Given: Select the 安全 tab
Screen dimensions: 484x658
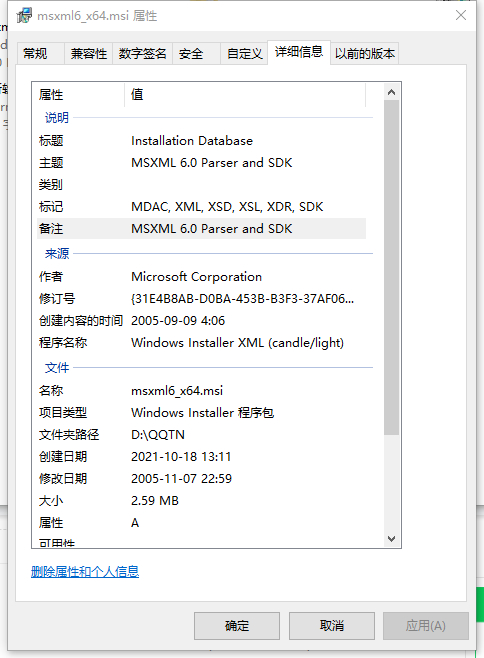Looking at the screenshot, I should tap(196, 54).
